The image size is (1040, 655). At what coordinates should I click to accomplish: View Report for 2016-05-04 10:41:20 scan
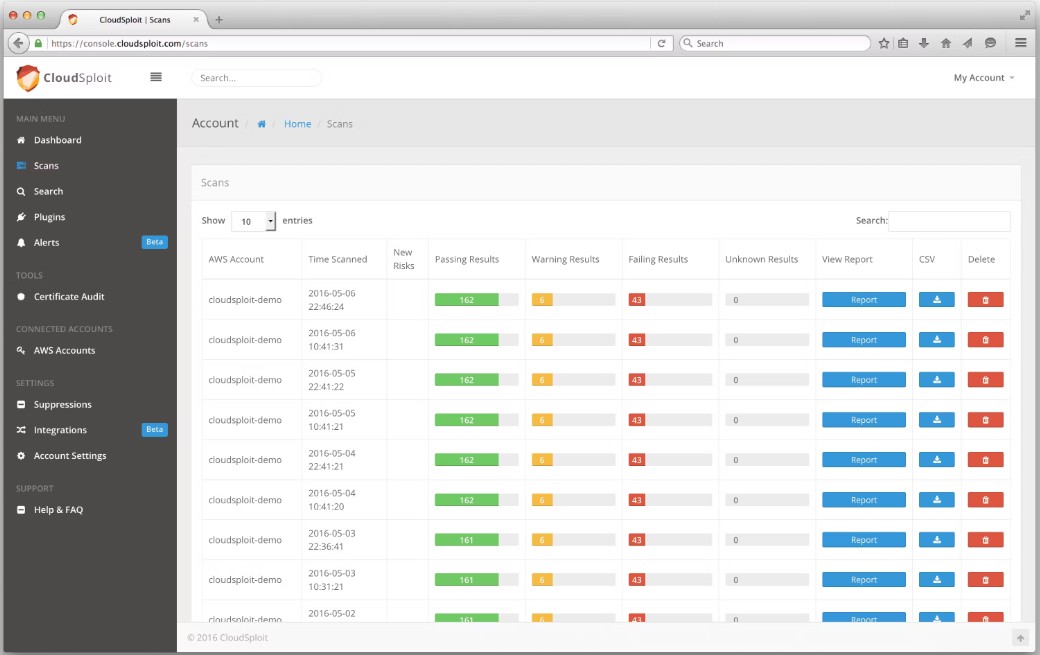tap(864, 500)
